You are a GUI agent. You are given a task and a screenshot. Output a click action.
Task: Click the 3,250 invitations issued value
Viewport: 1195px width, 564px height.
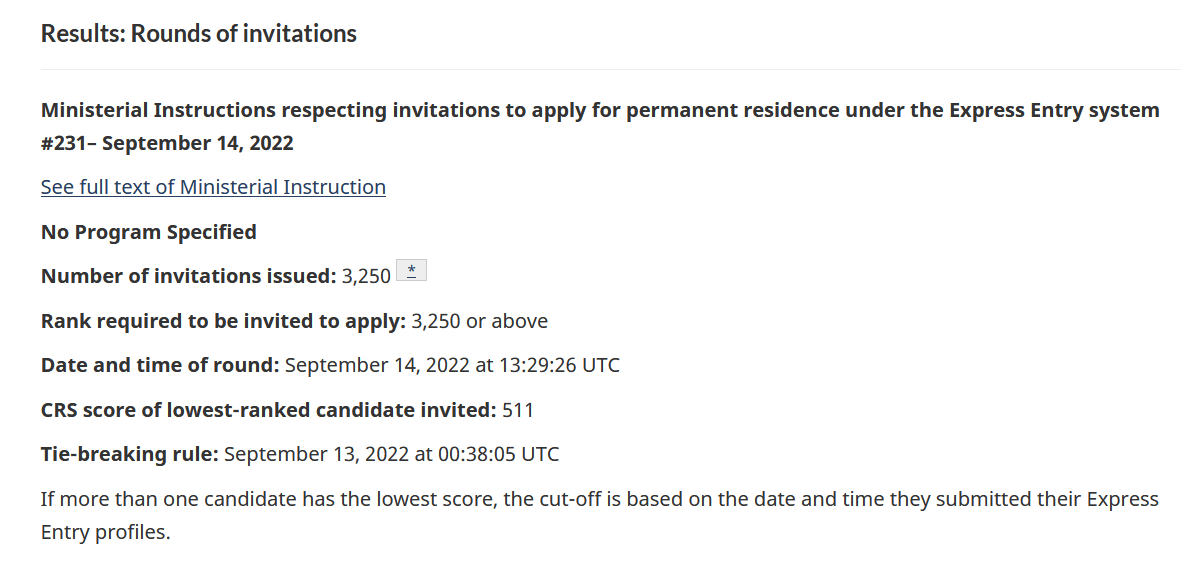[x=366, y=276]
